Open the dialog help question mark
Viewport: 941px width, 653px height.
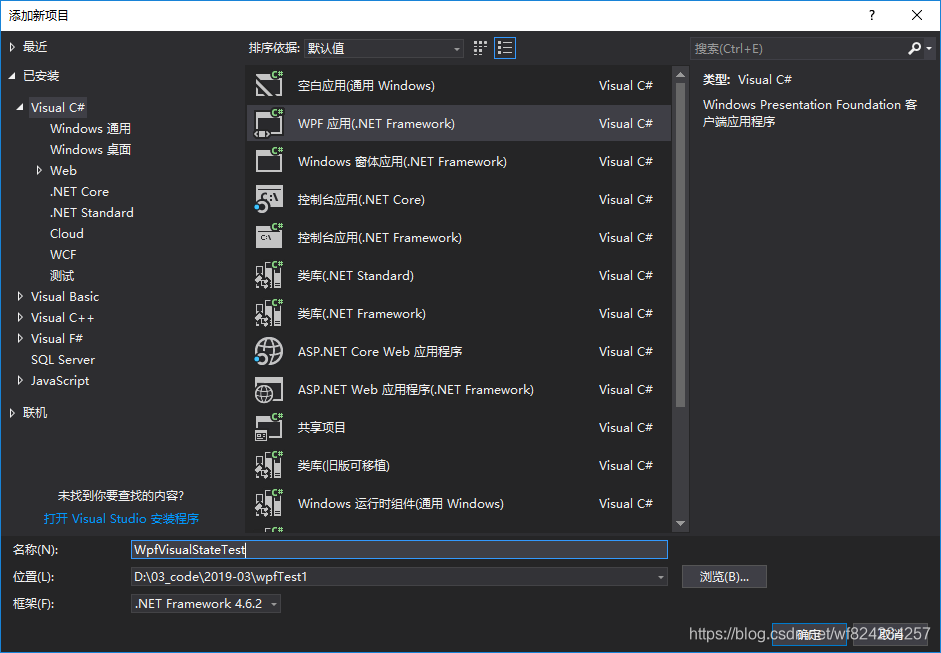coord(872,15)
